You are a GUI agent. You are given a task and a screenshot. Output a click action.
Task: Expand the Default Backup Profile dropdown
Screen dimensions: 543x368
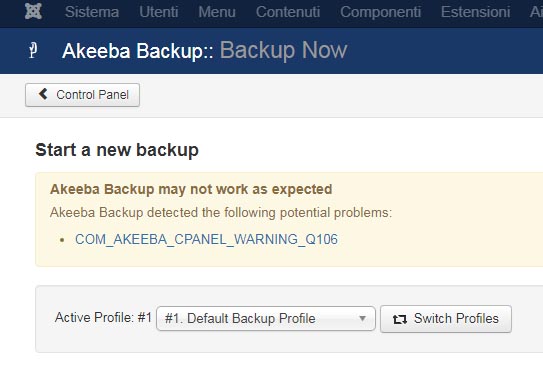click(x=266, y=318)
